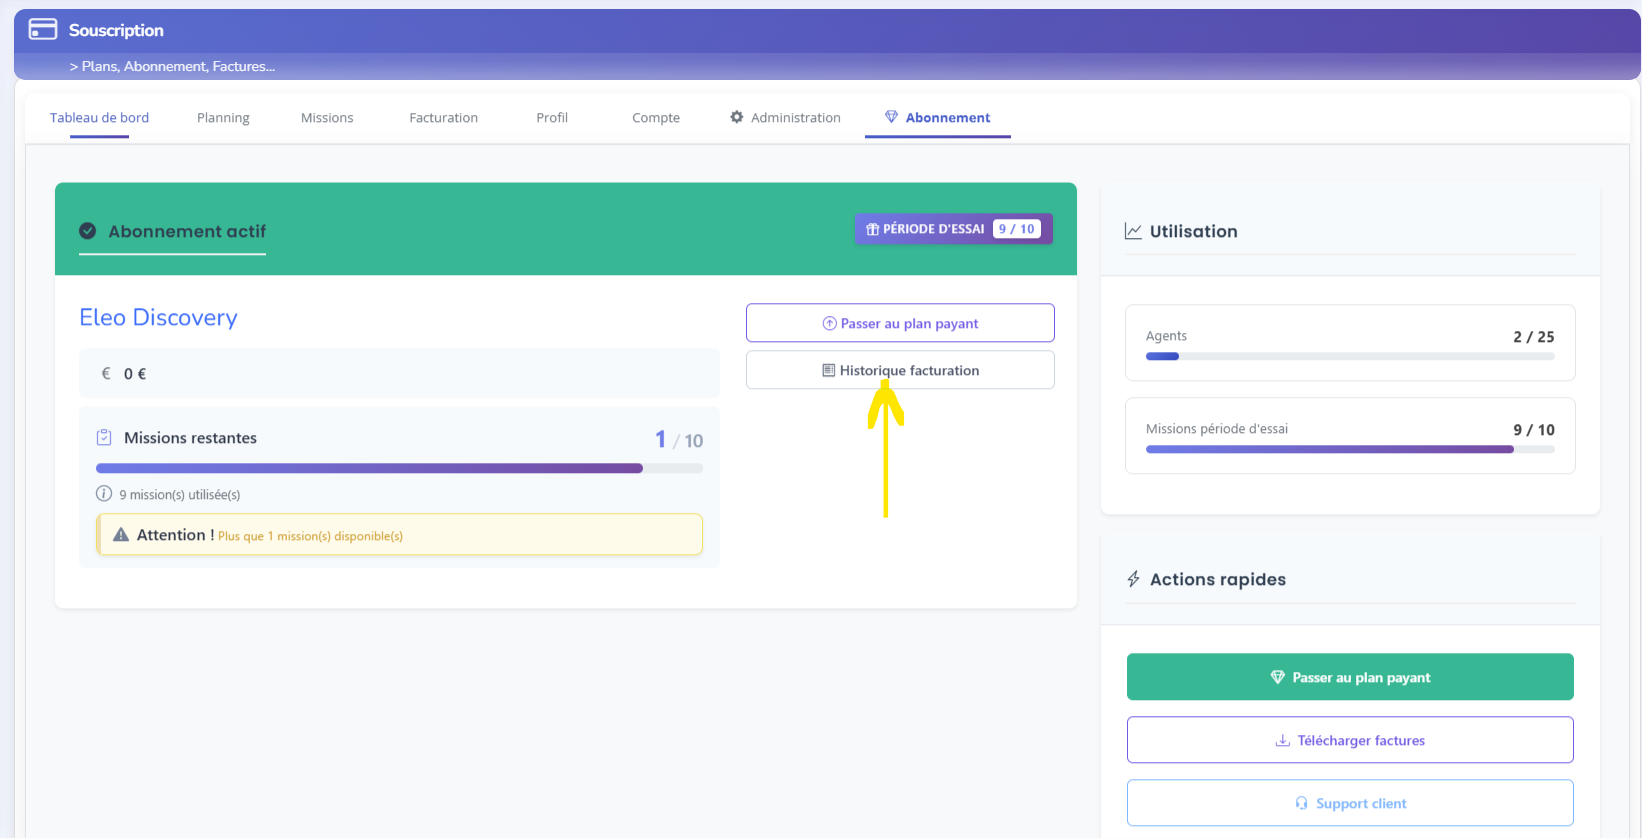
Task: Click the green Passer au plan payant button
Action: 1350,677
